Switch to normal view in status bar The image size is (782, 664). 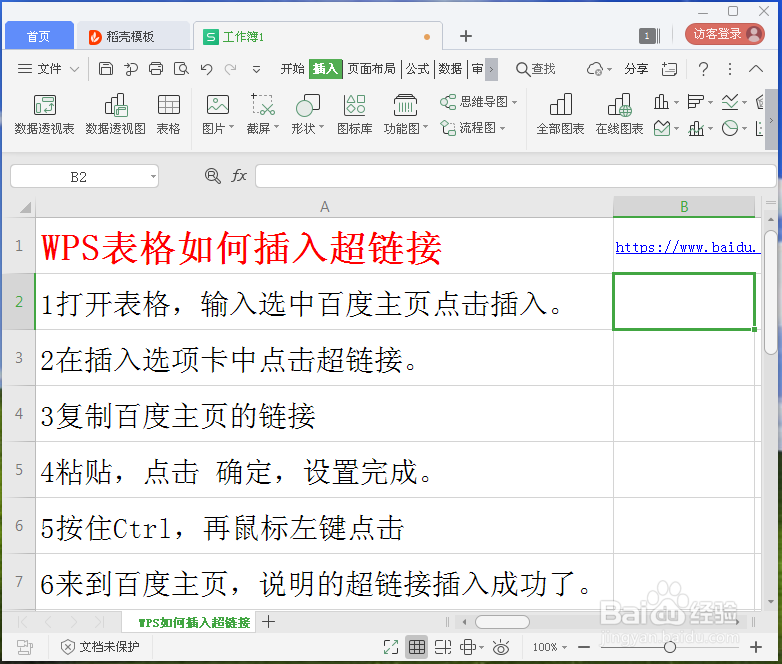[x=417, y=647]
